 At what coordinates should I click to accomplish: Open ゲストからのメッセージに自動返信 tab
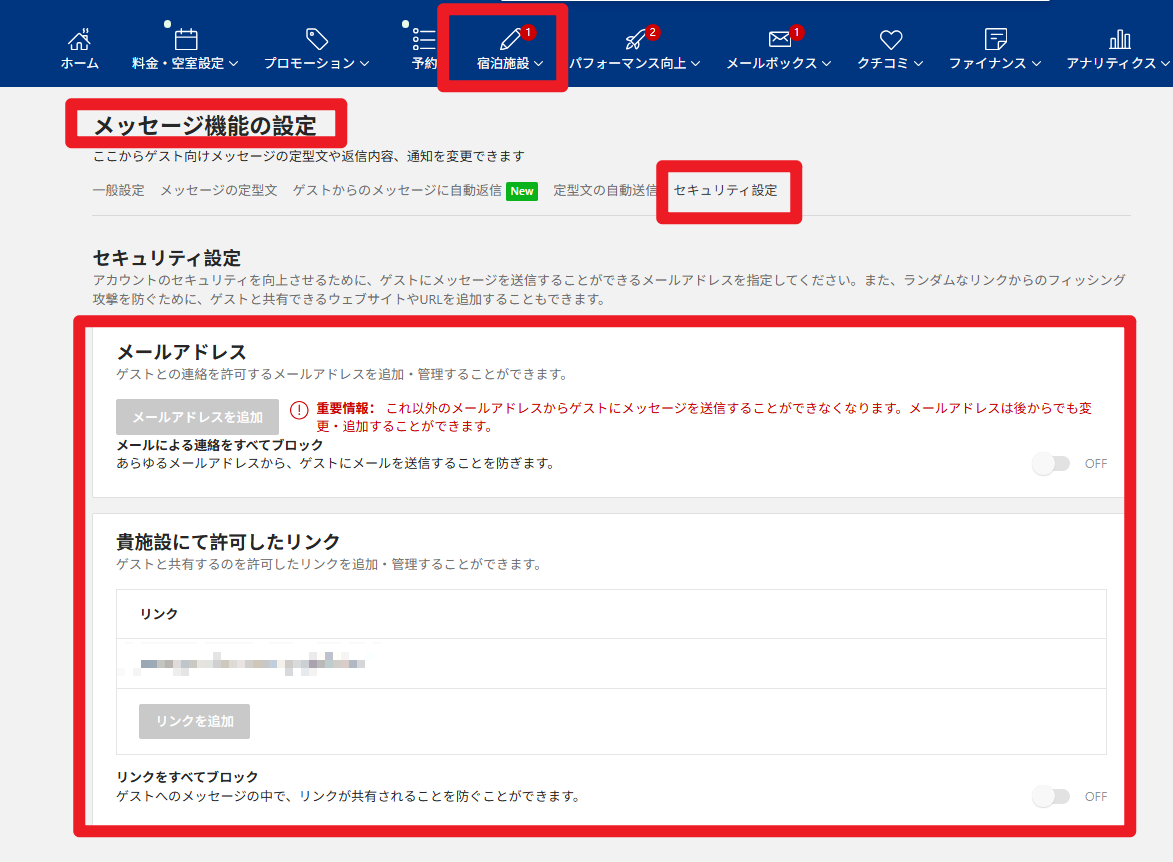pyautogui.click(x=397, y=191)
